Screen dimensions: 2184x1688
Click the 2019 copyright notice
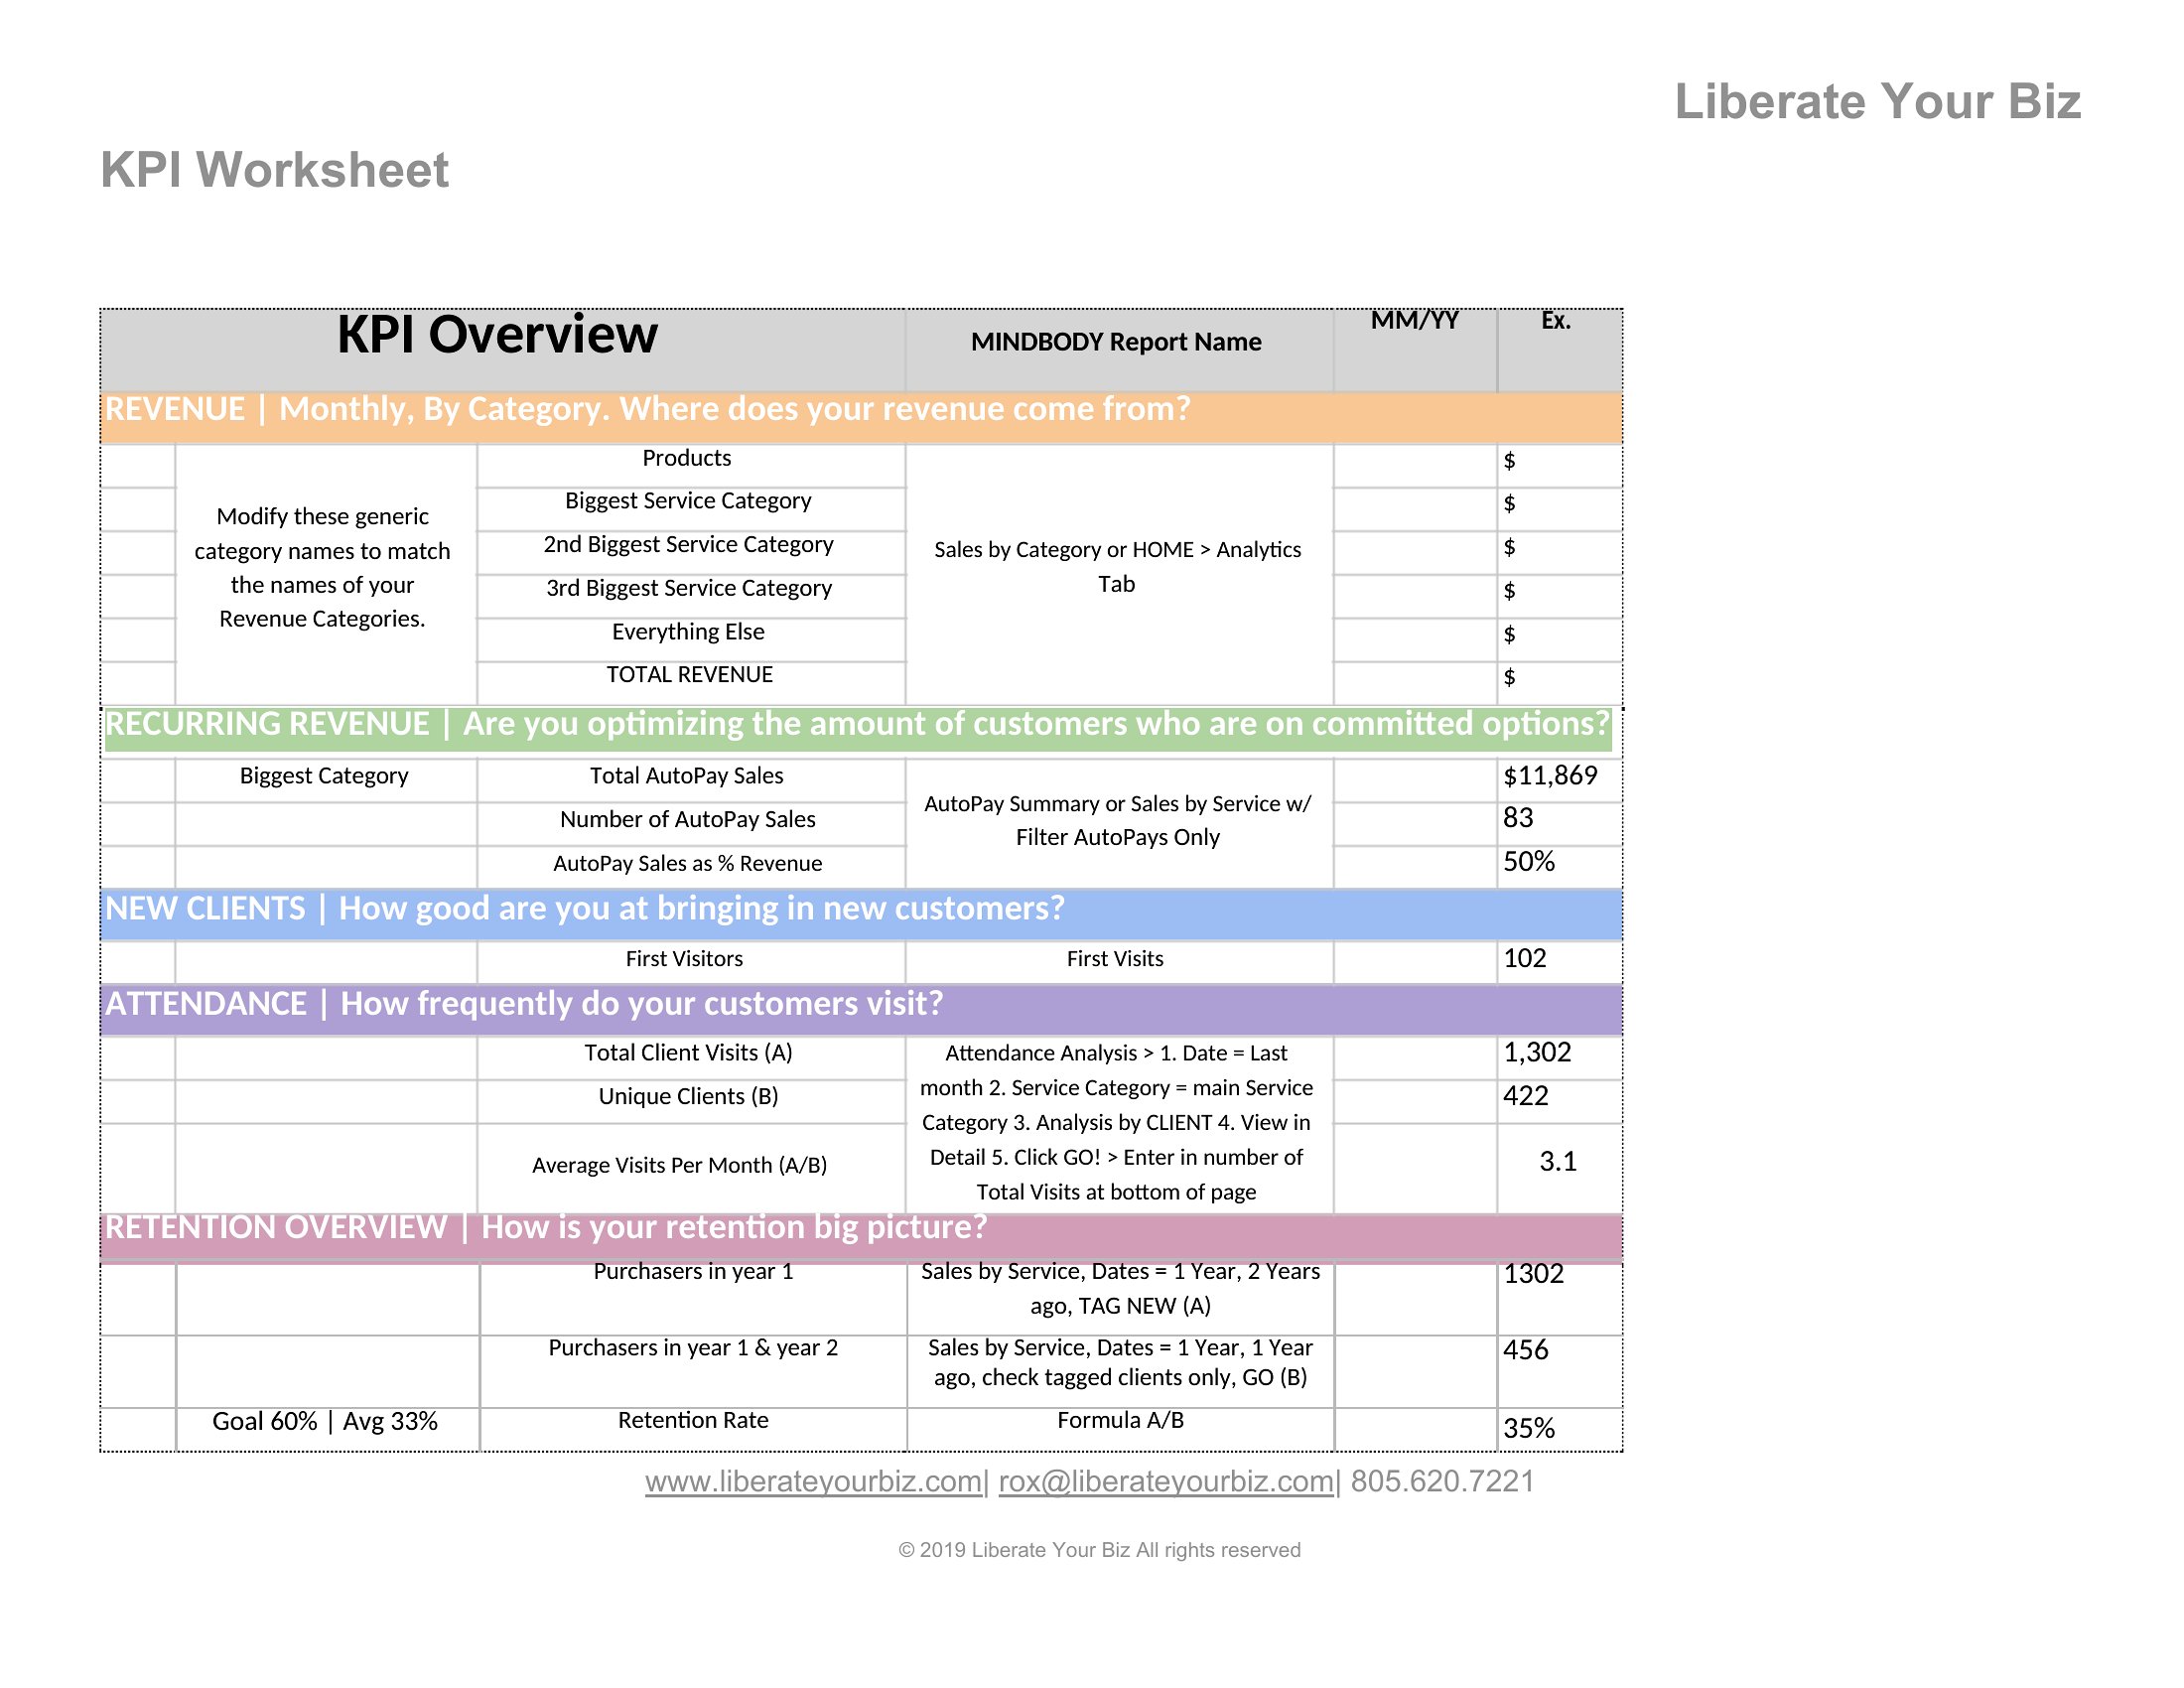[1099, 1550]
